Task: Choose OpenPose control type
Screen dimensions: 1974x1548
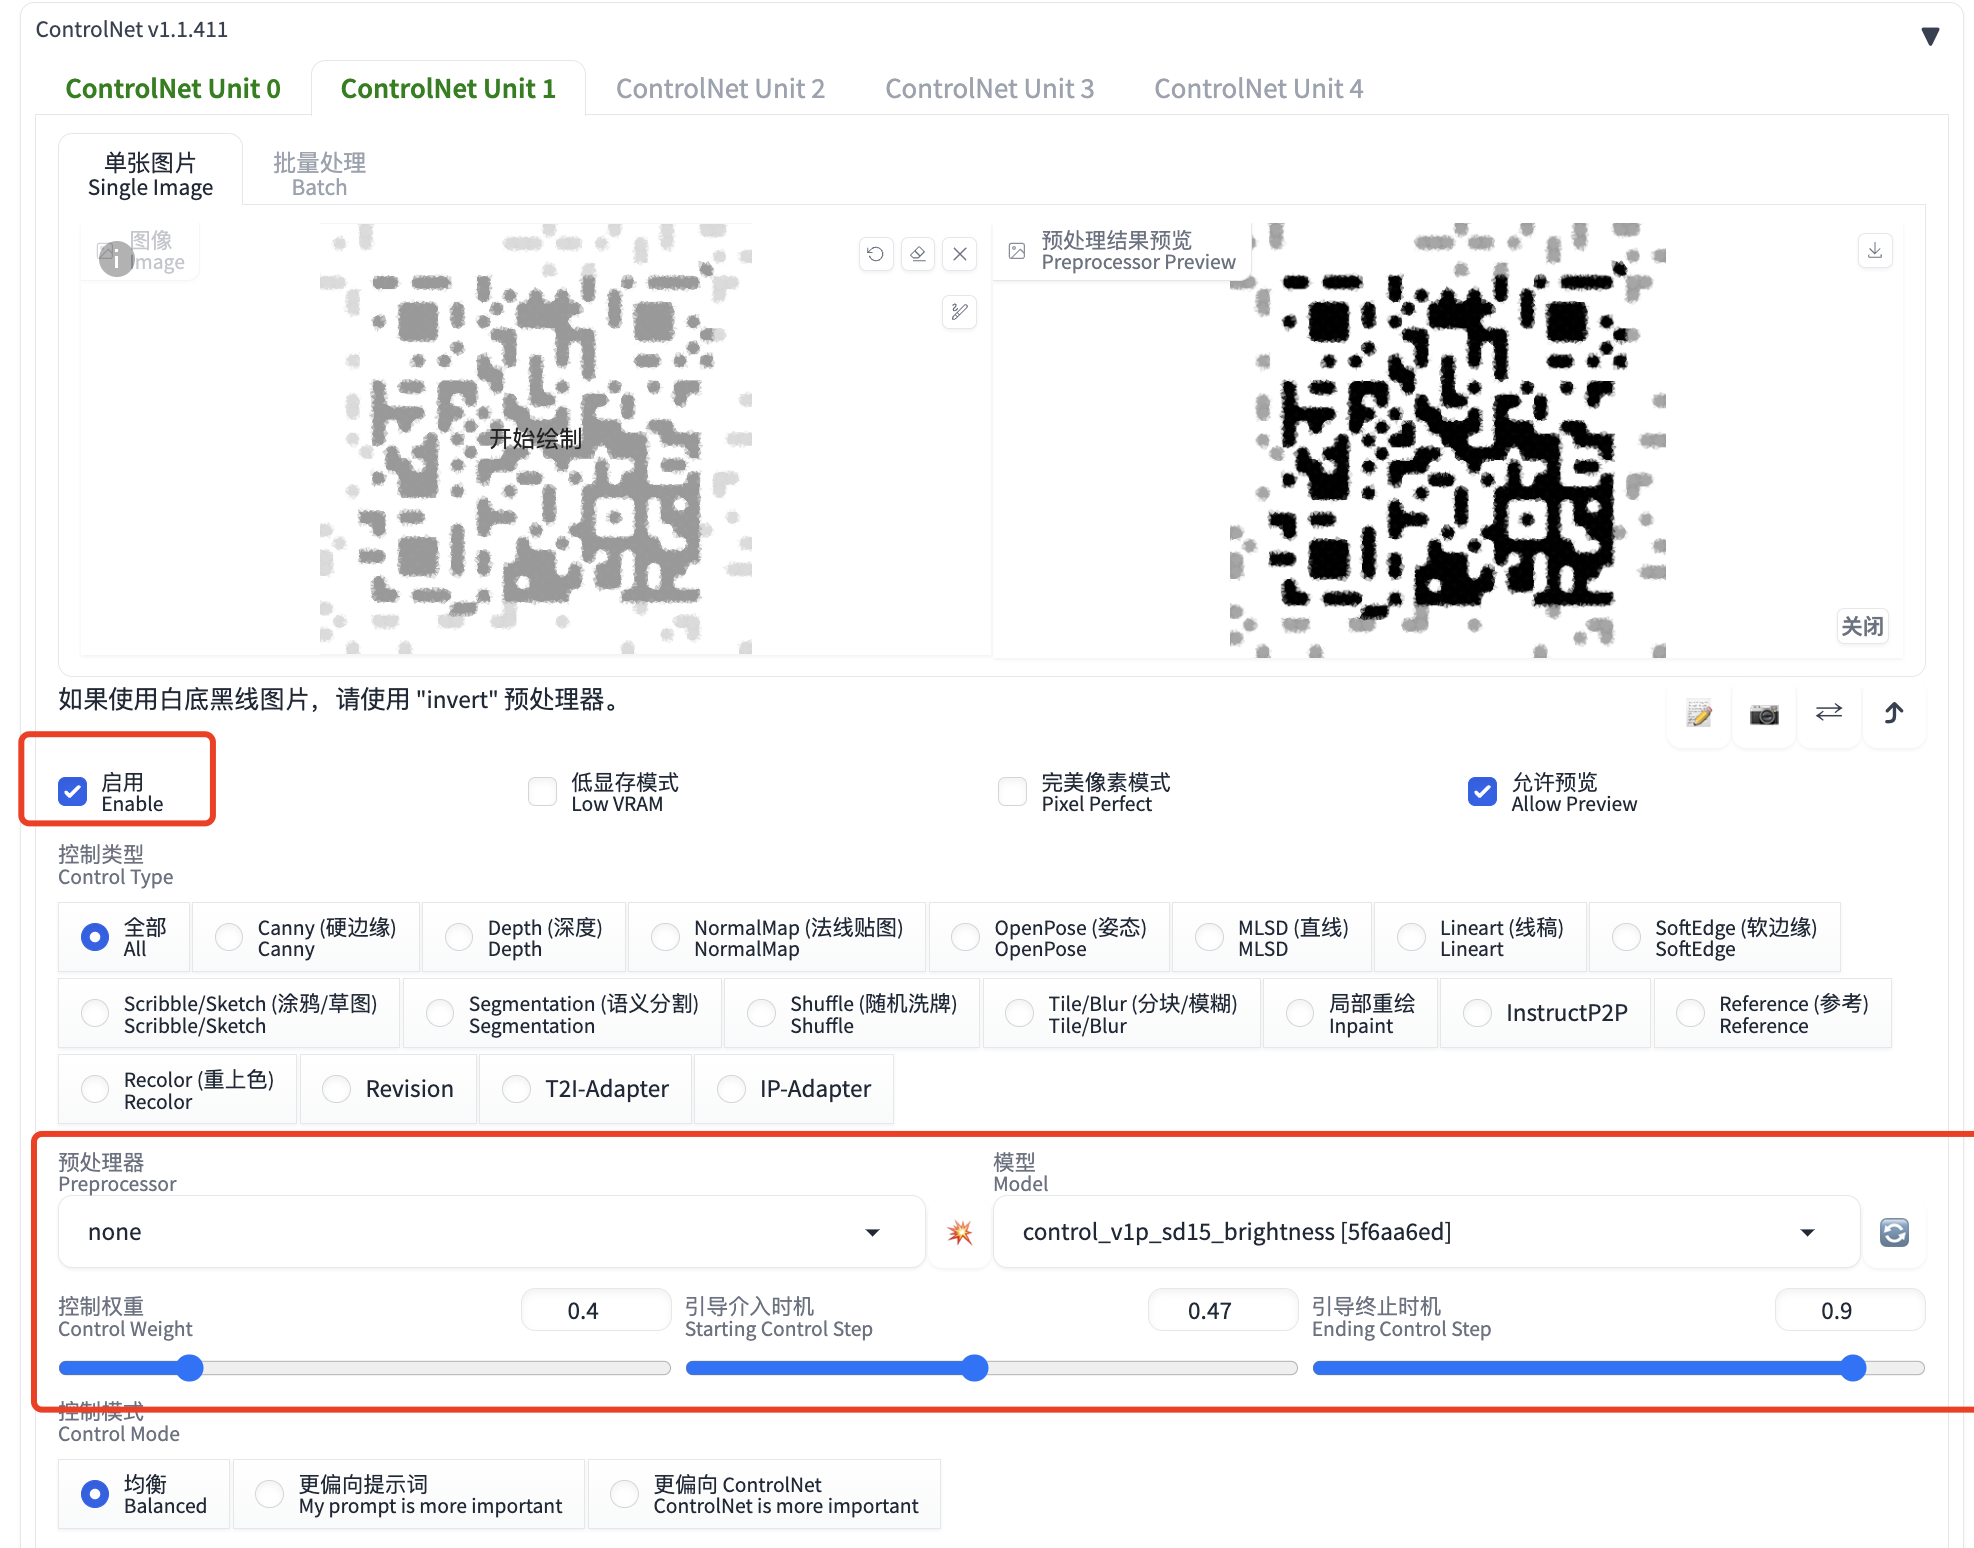Action: coord(1049,937)
